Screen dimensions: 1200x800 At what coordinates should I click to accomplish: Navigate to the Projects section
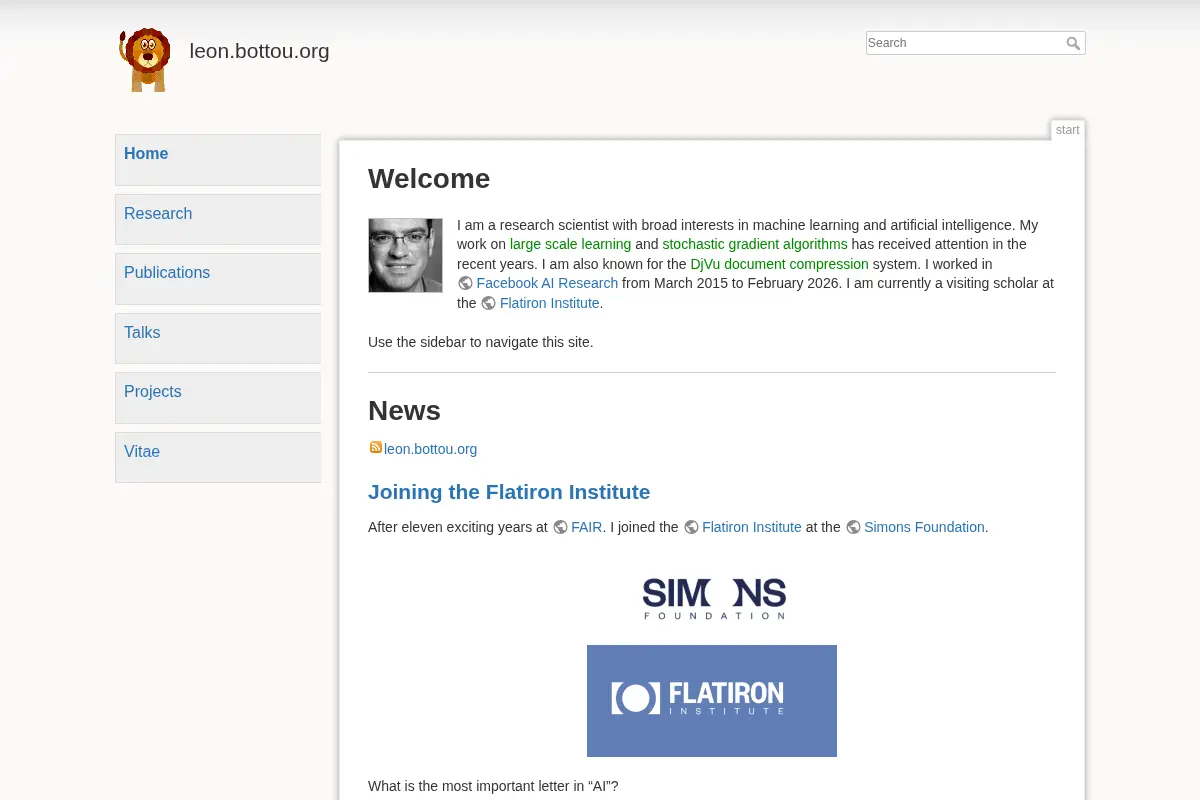coord(218,398)
